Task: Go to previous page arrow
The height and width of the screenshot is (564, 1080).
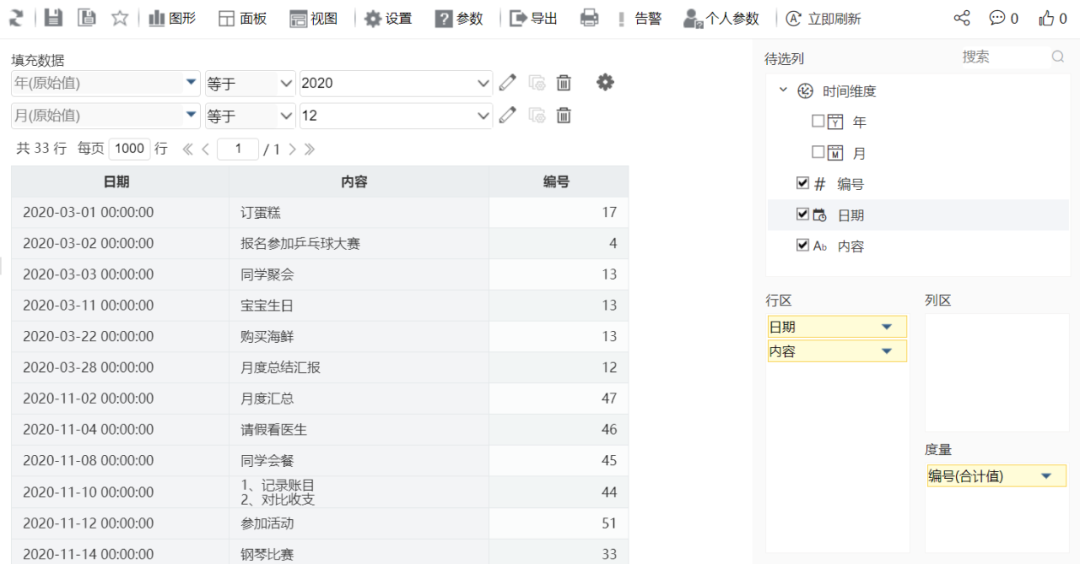Action: [x=205, y=149]
